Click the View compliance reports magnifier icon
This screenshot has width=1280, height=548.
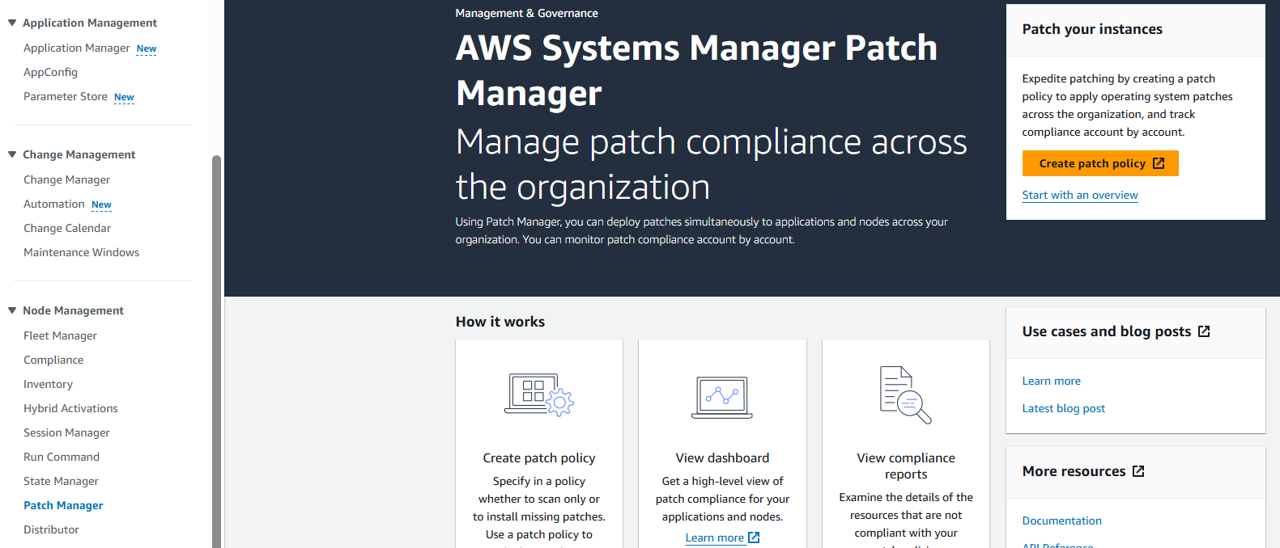coord(905,395)
